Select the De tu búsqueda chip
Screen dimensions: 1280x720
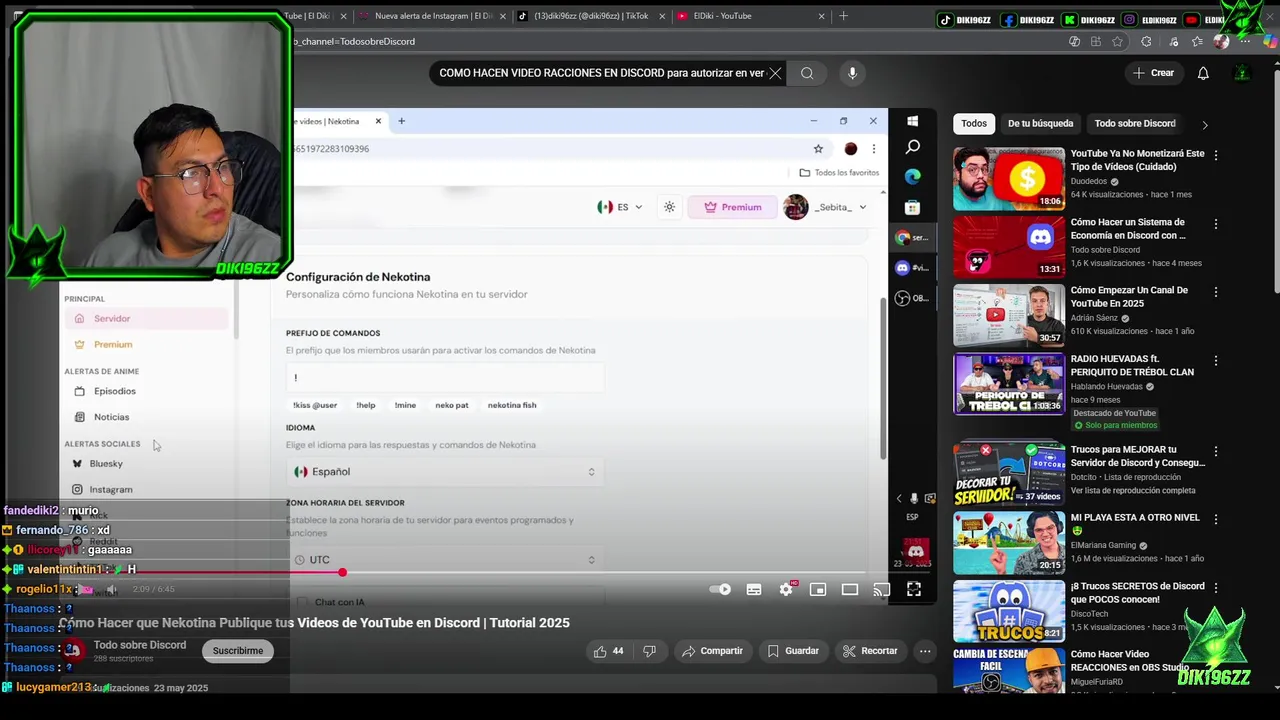[1040, 124]
